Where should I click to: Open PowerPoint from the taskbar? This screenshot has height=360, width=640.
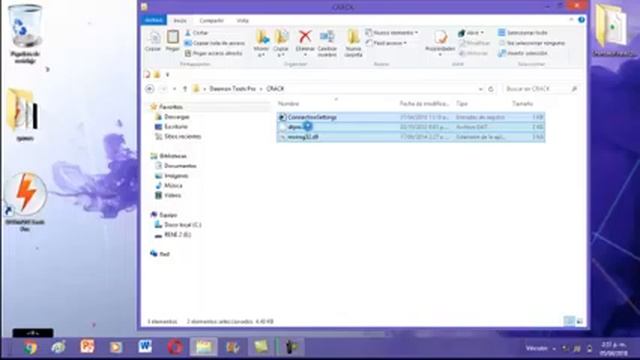point(87,347)
